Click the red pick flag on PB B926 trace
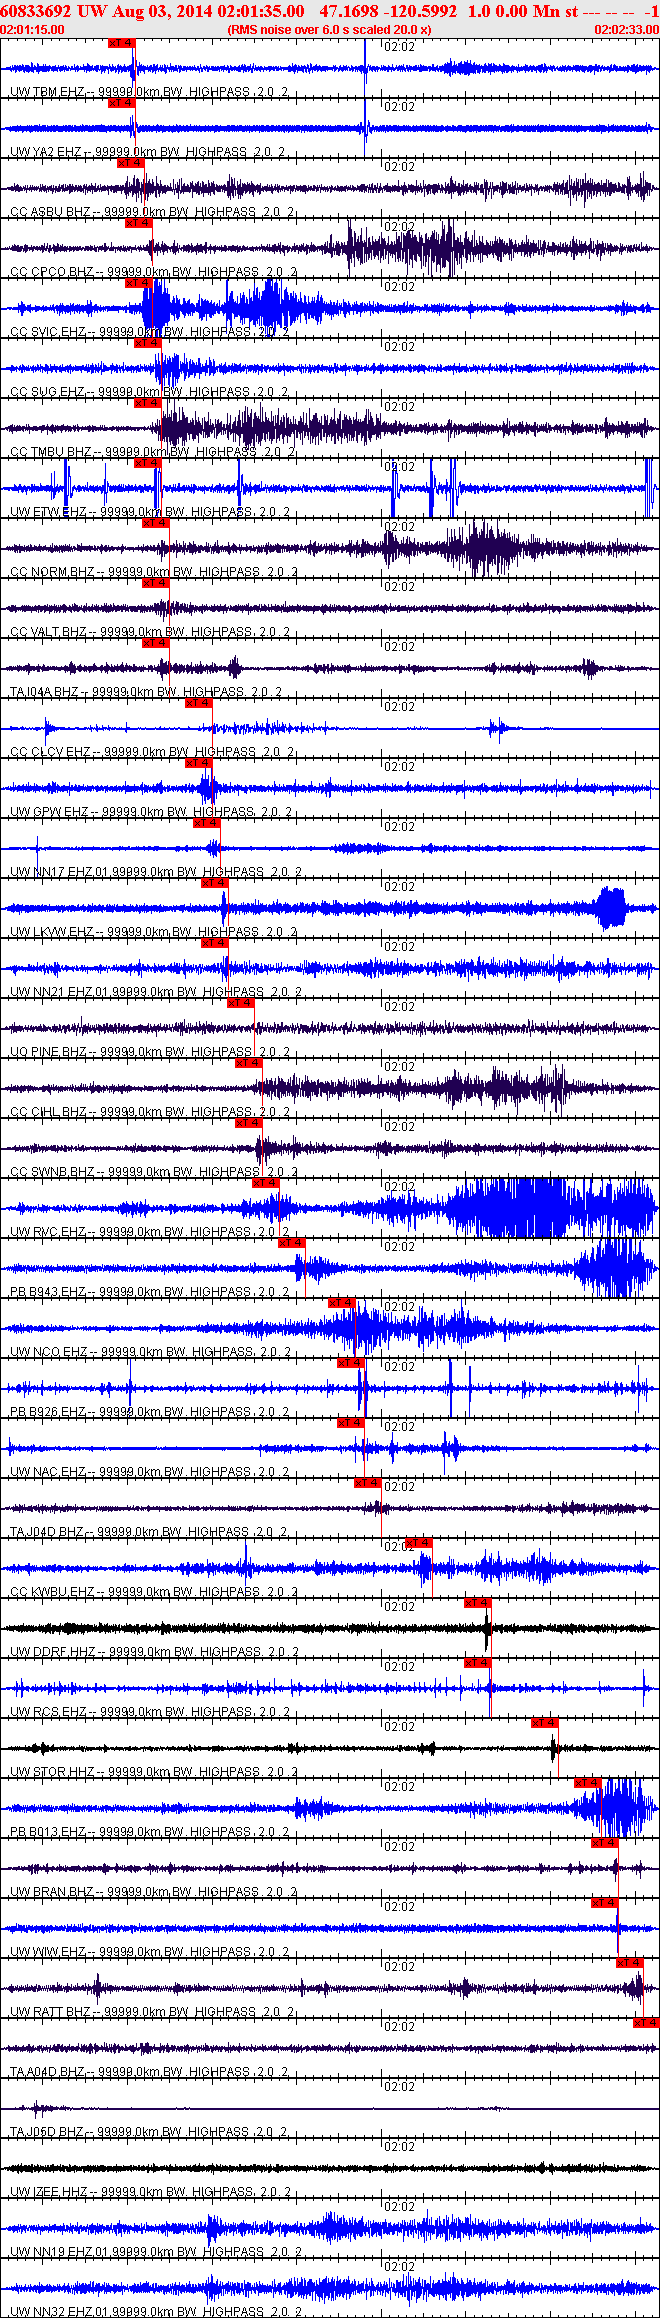Viewport: 660px width, 2318px height. coord(351,1363)
